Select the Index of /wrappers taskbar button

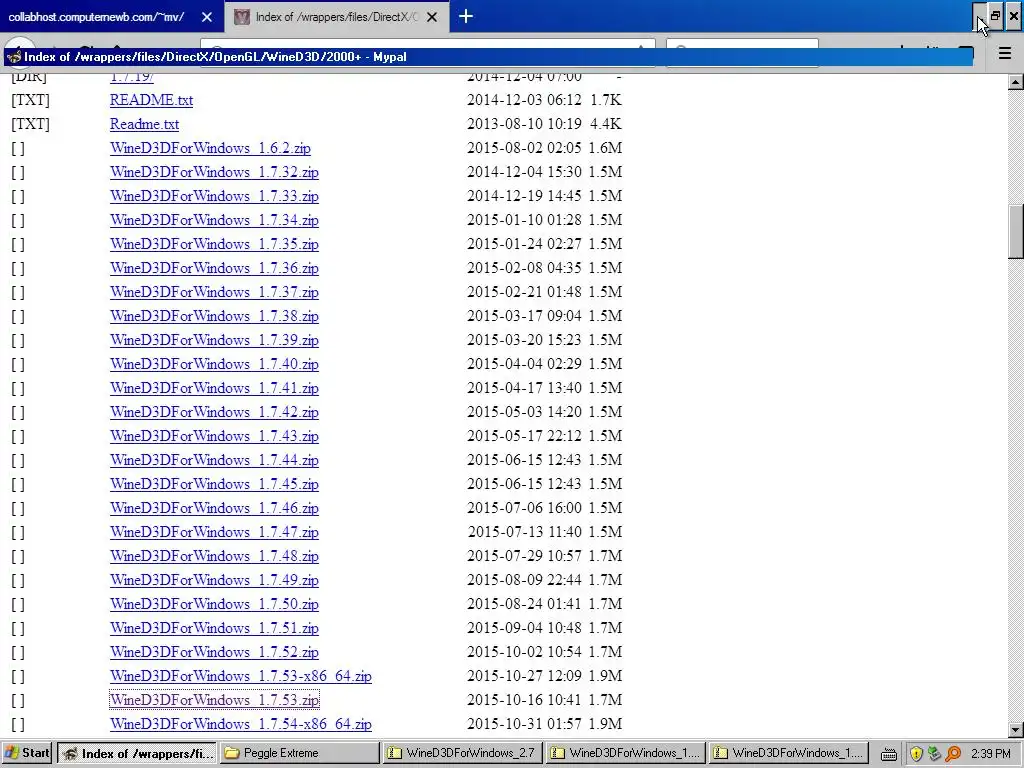pyautogui.click(x=136, y=753)
